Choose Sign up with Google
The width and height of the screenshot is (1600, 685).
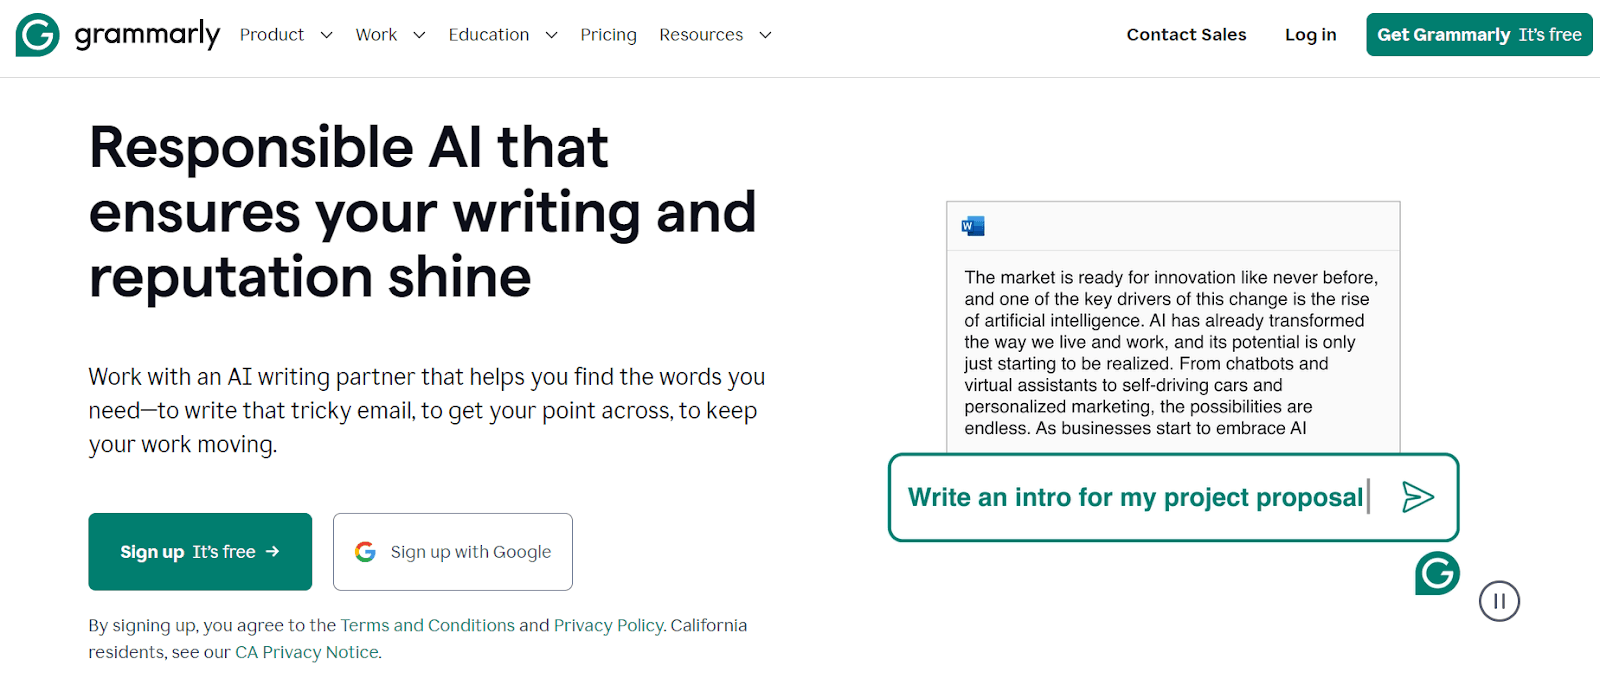pos(453,552)
